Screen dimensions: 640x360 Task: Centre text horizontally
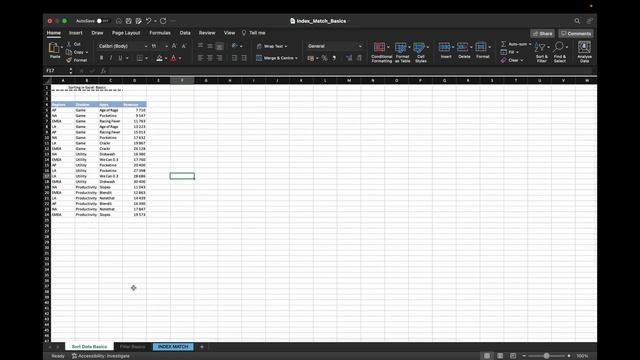tap(210, 58)
